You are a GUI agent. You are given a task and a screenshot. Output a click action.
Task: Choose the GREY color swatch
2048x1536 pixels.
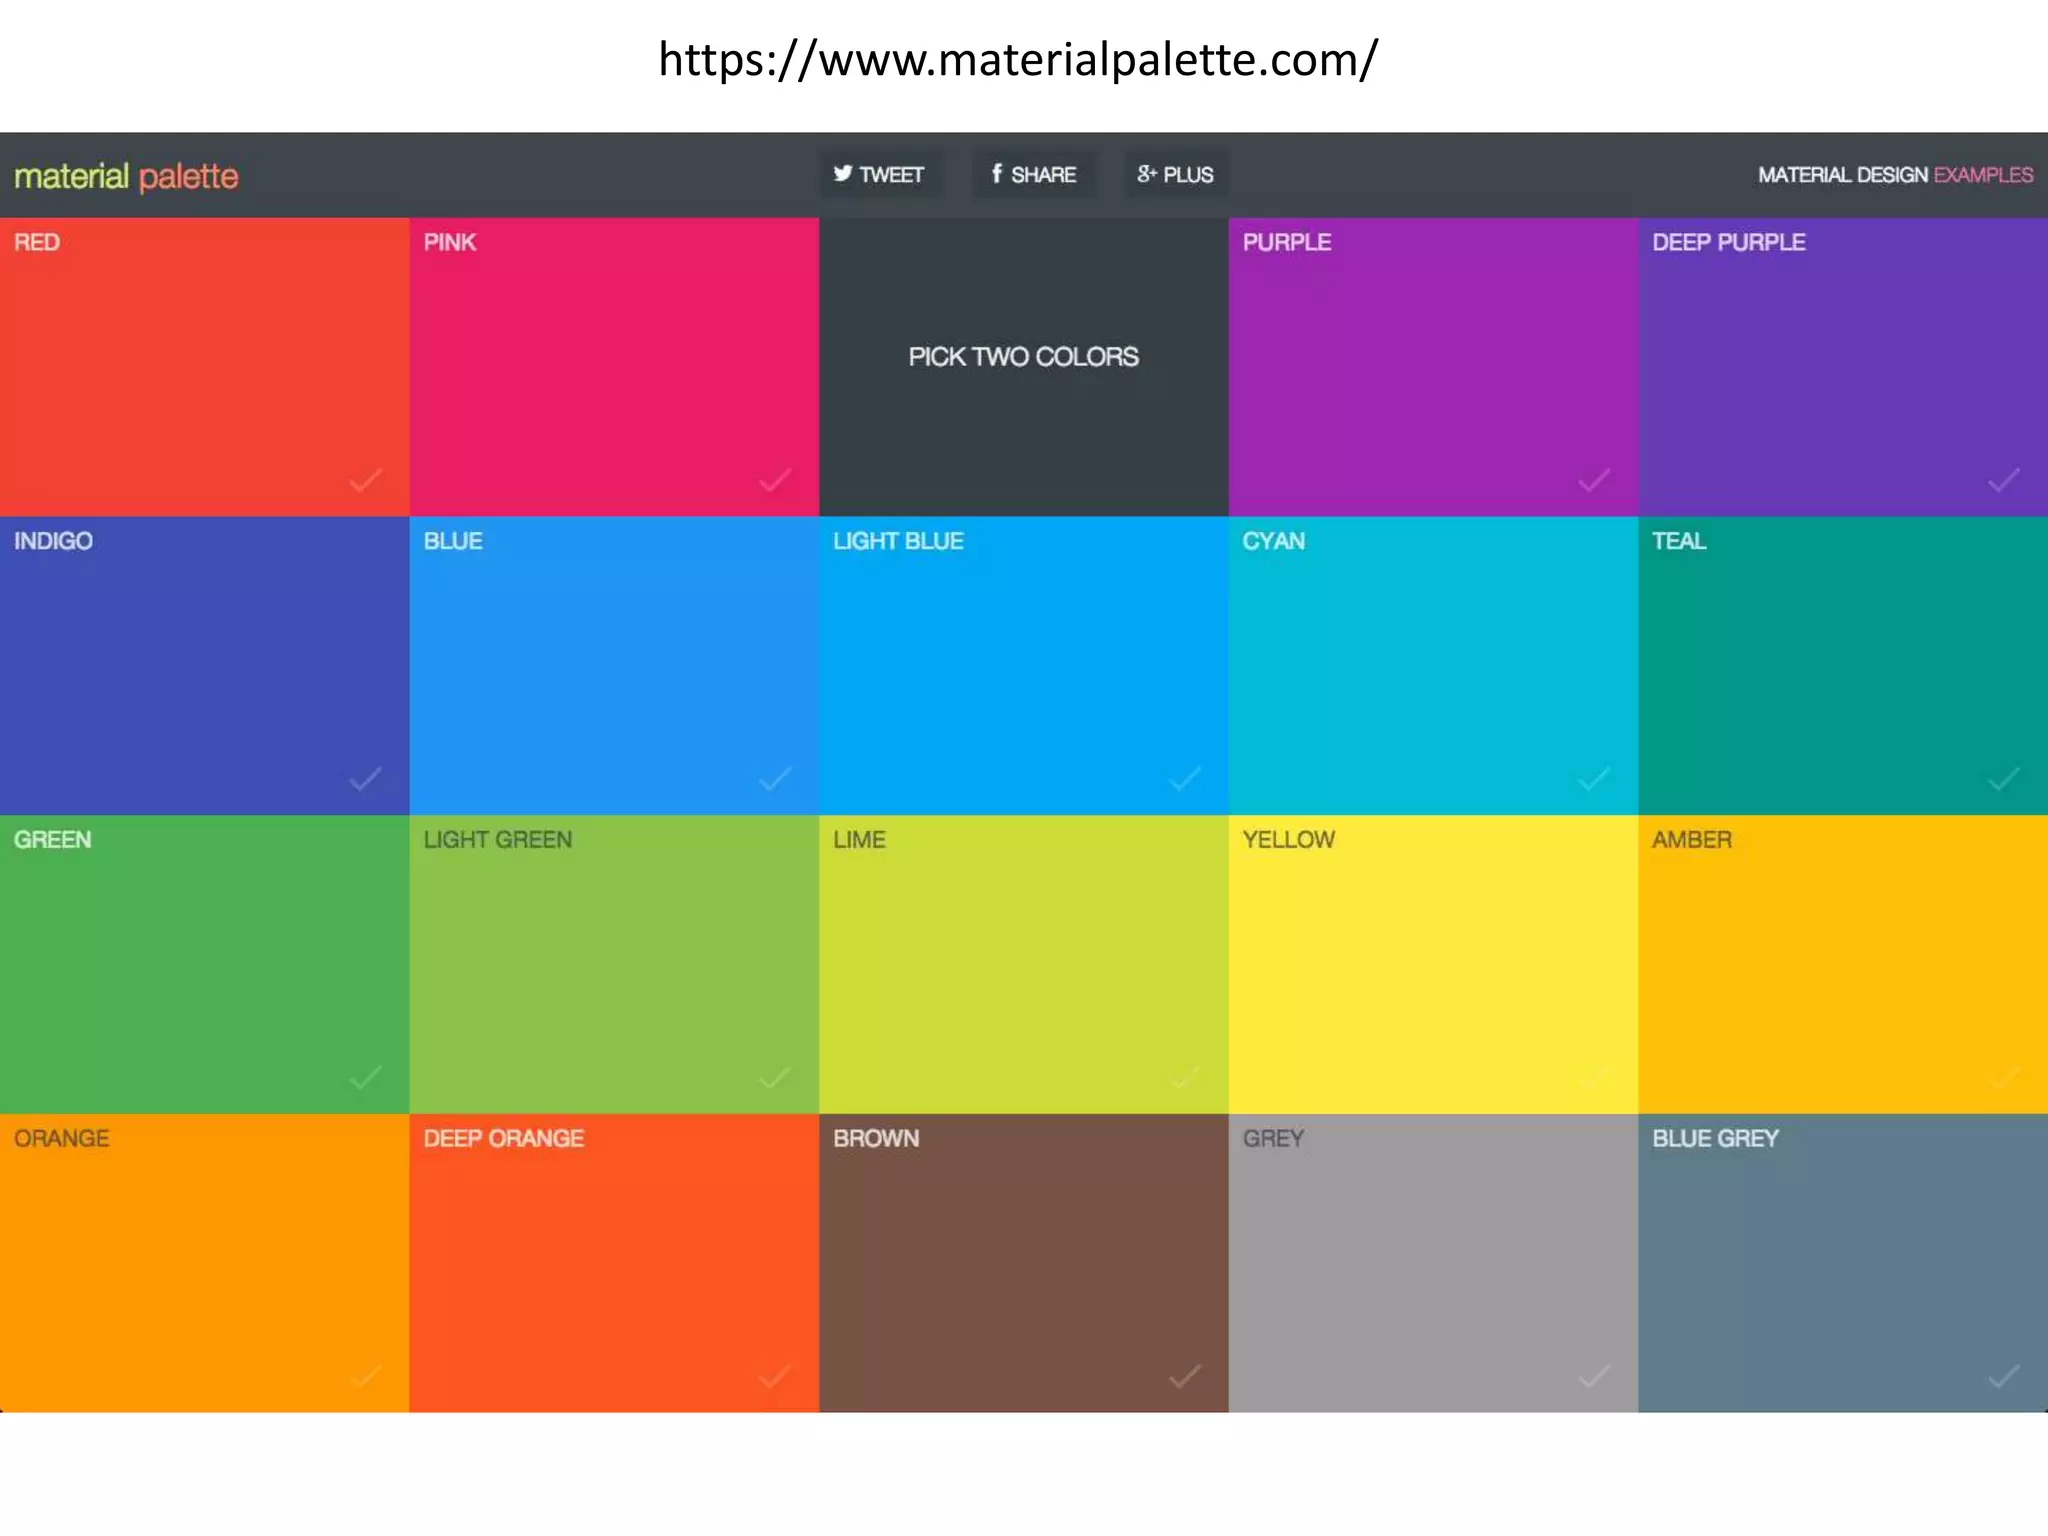pyautogui.click(x=1433, y=1263)
